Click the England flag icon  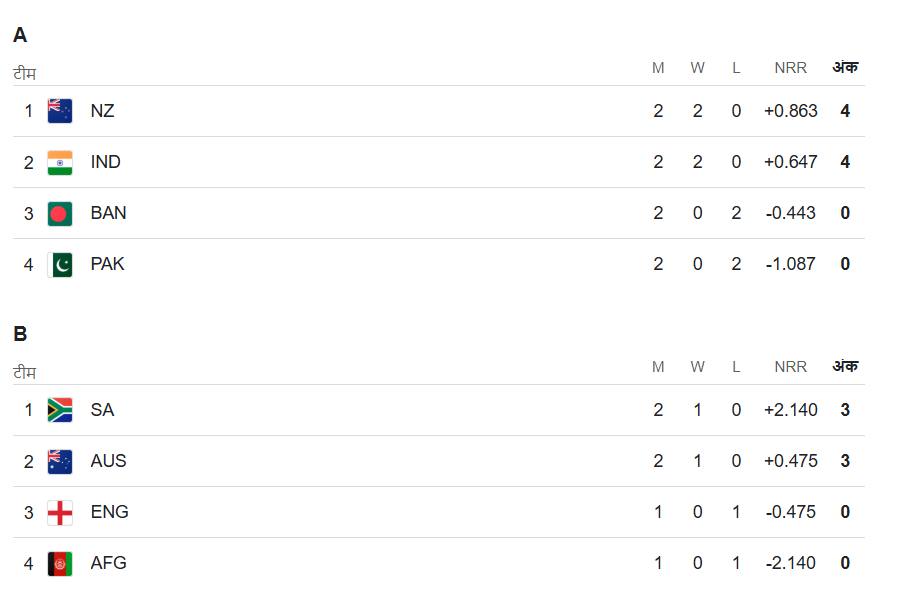[x=60, y=512]
